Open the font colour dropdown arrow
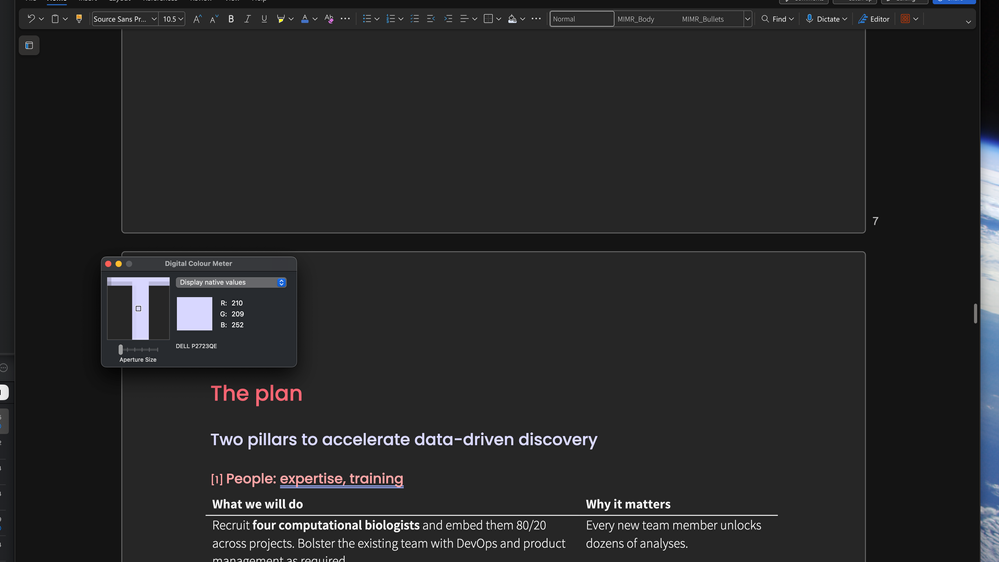 pos(315,19)
